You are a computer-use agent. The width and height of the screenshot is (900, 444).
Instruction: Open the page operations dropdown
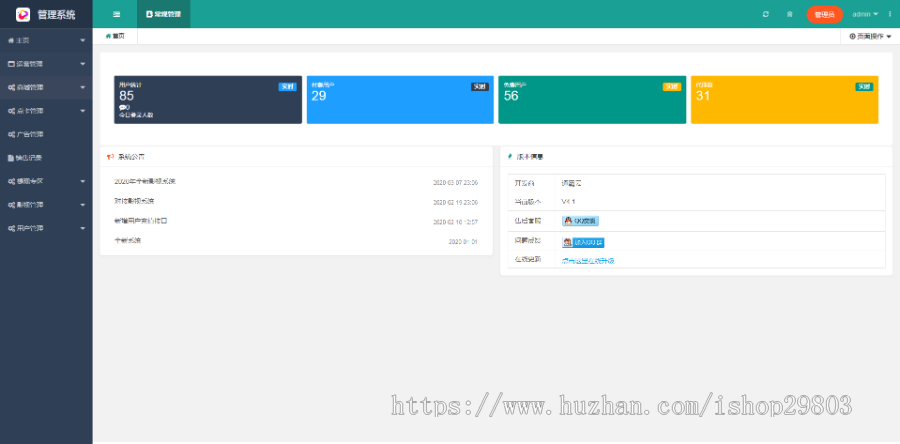click(869, 36)
